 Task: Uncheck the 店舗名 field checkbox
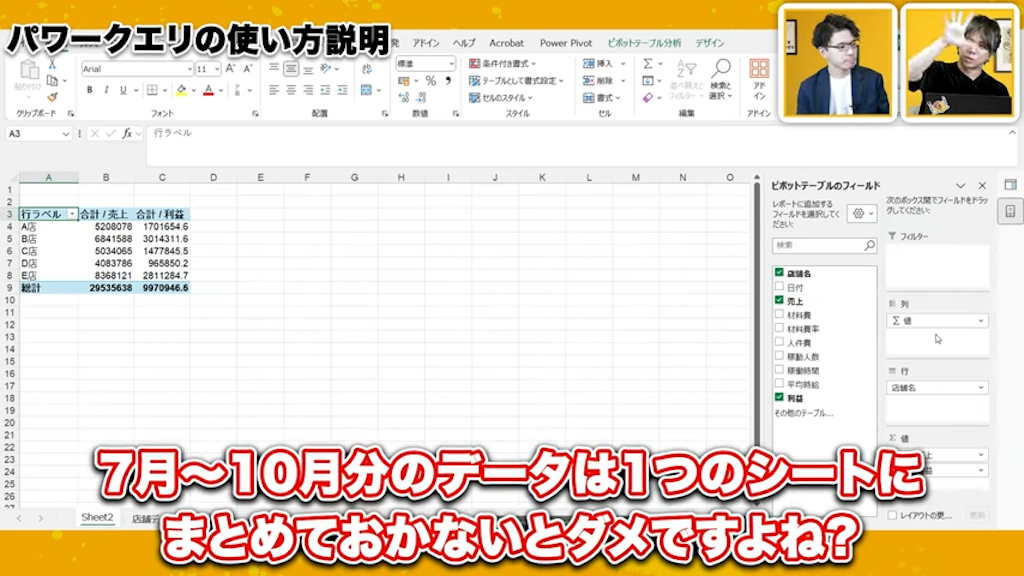[779, 273]
